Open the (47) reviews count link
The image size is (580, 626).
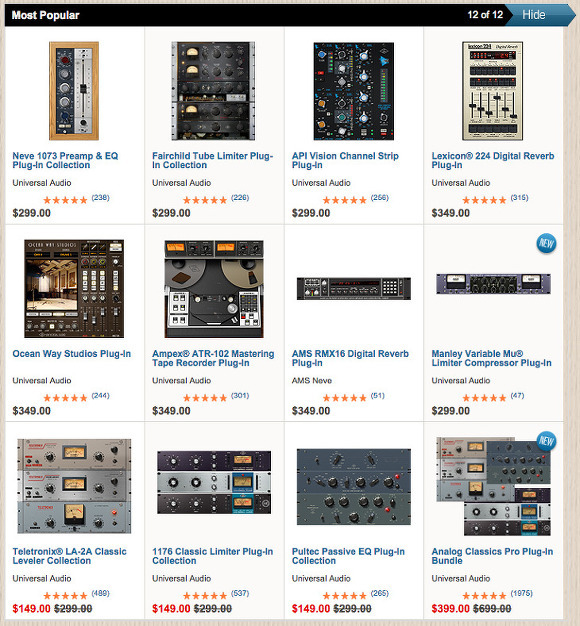517,396
